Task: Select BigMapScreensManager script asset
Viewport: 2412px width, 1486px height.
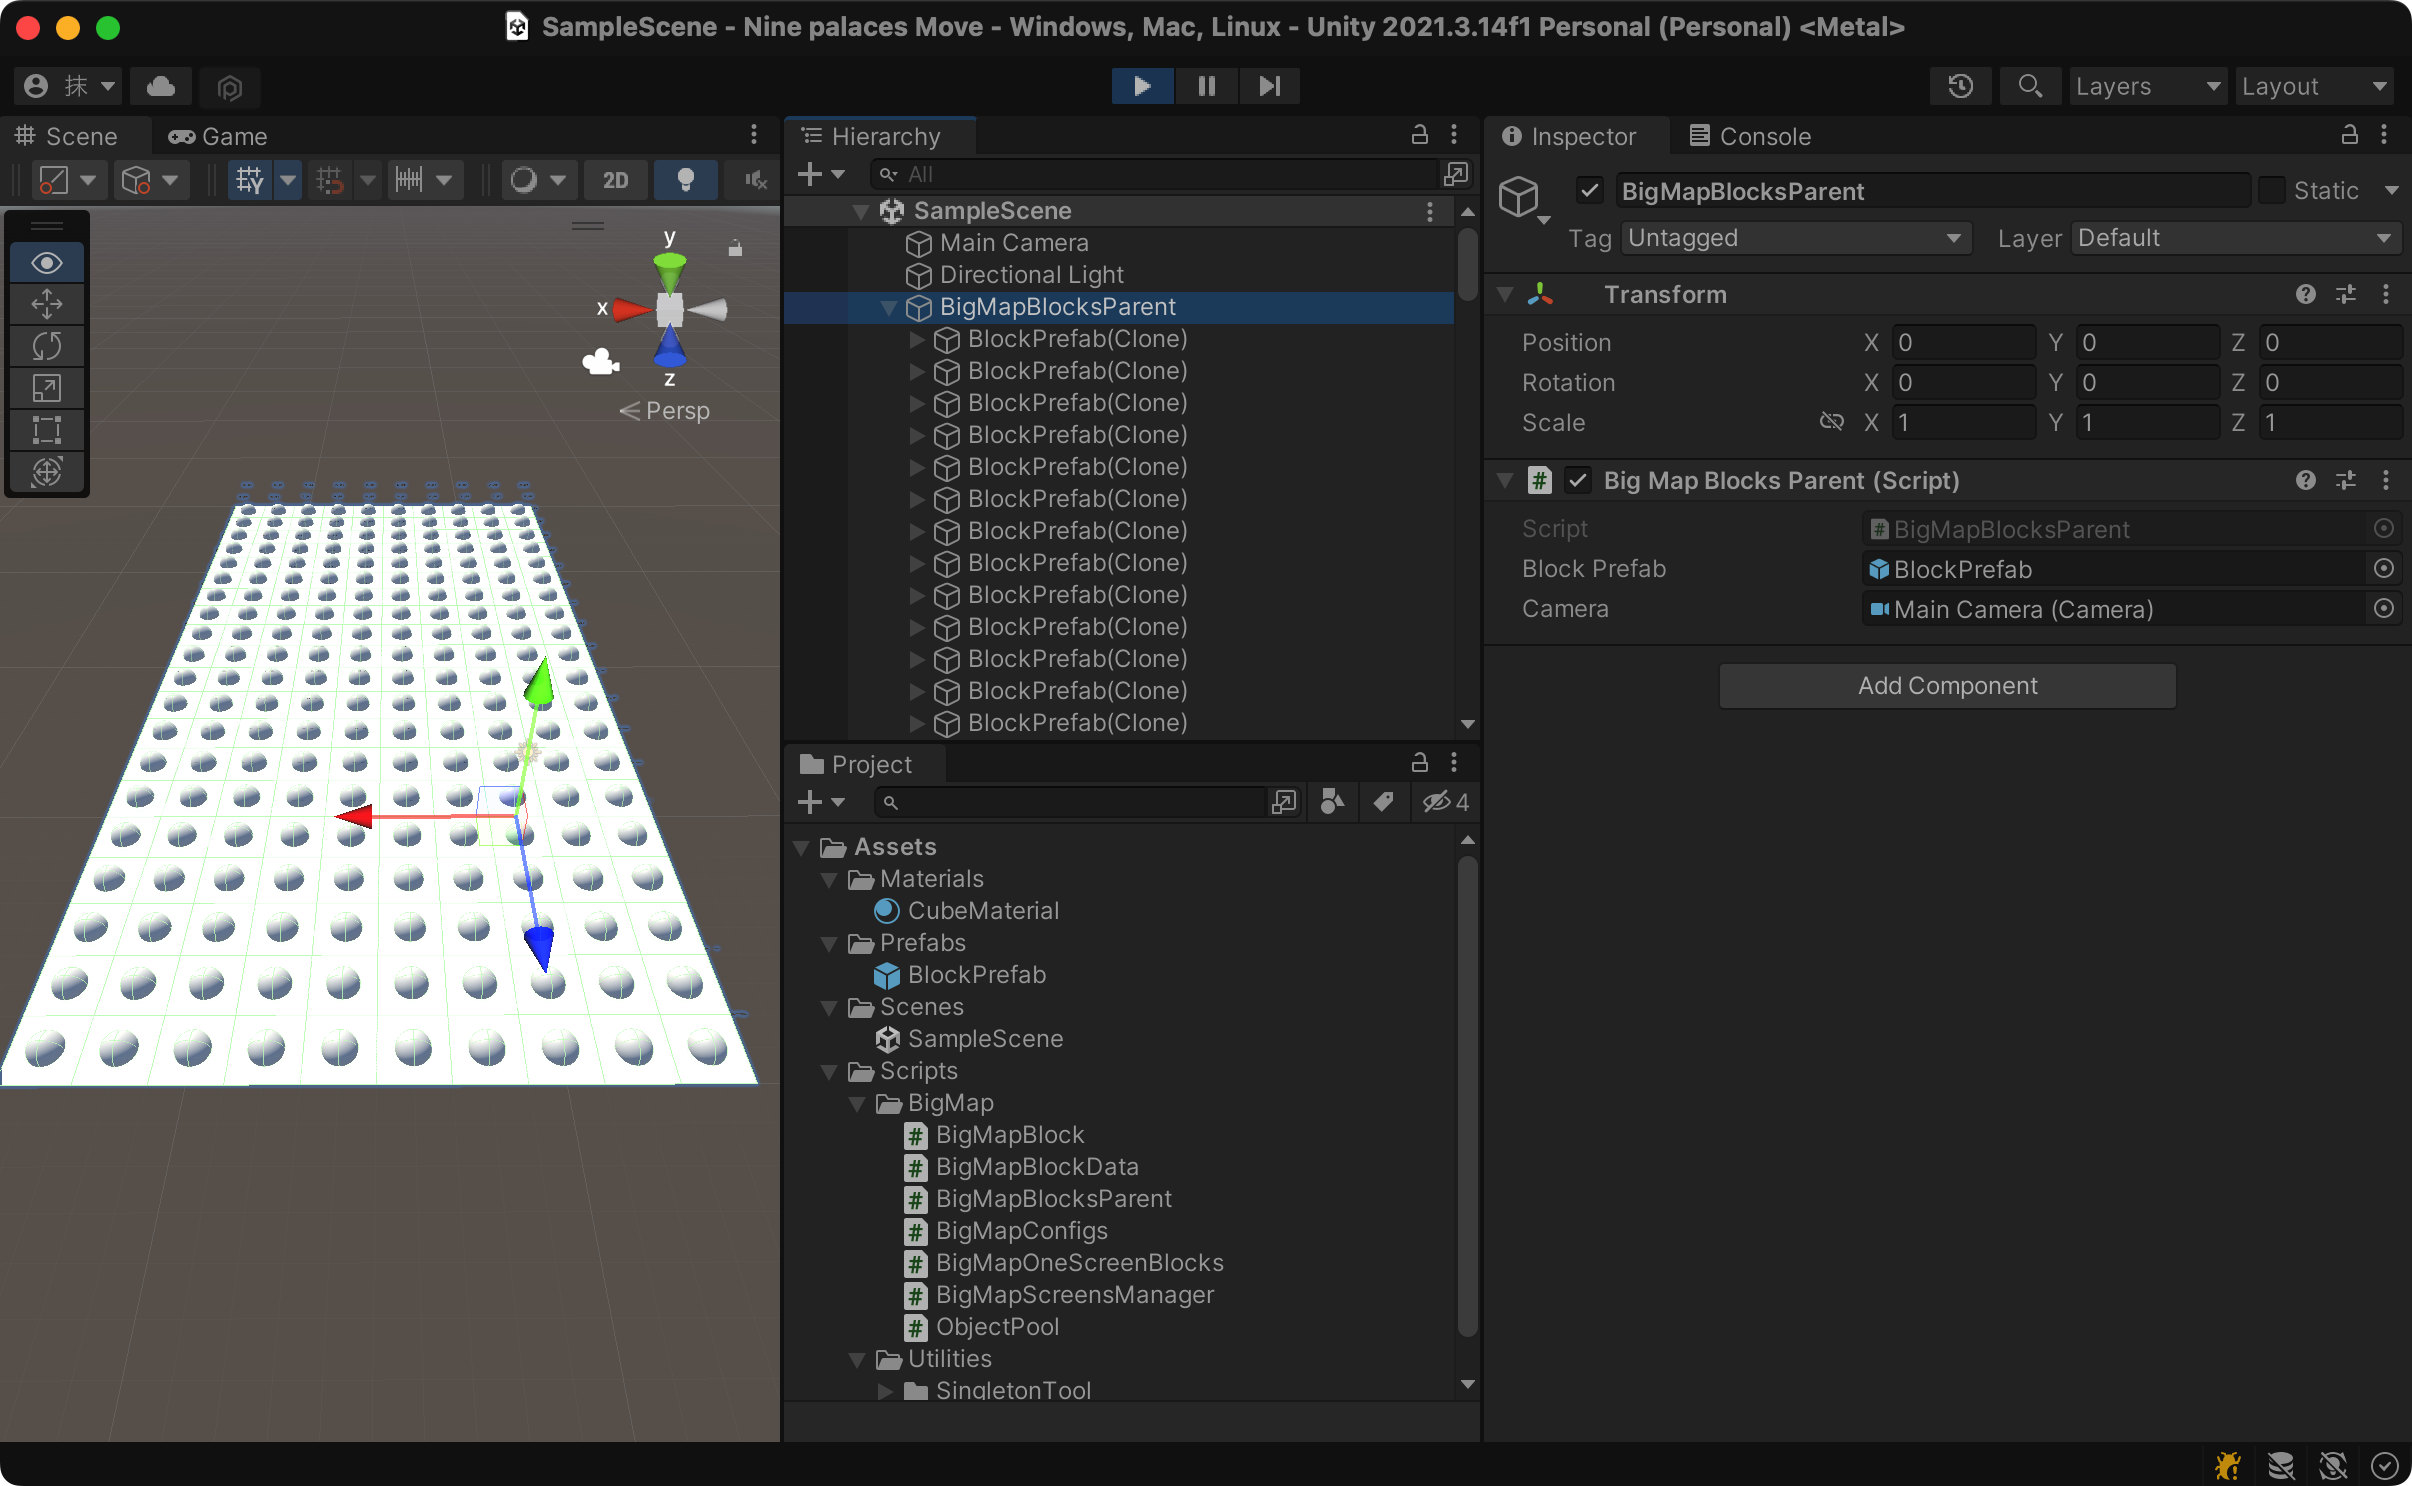Action: [x=1074, y=1295]
